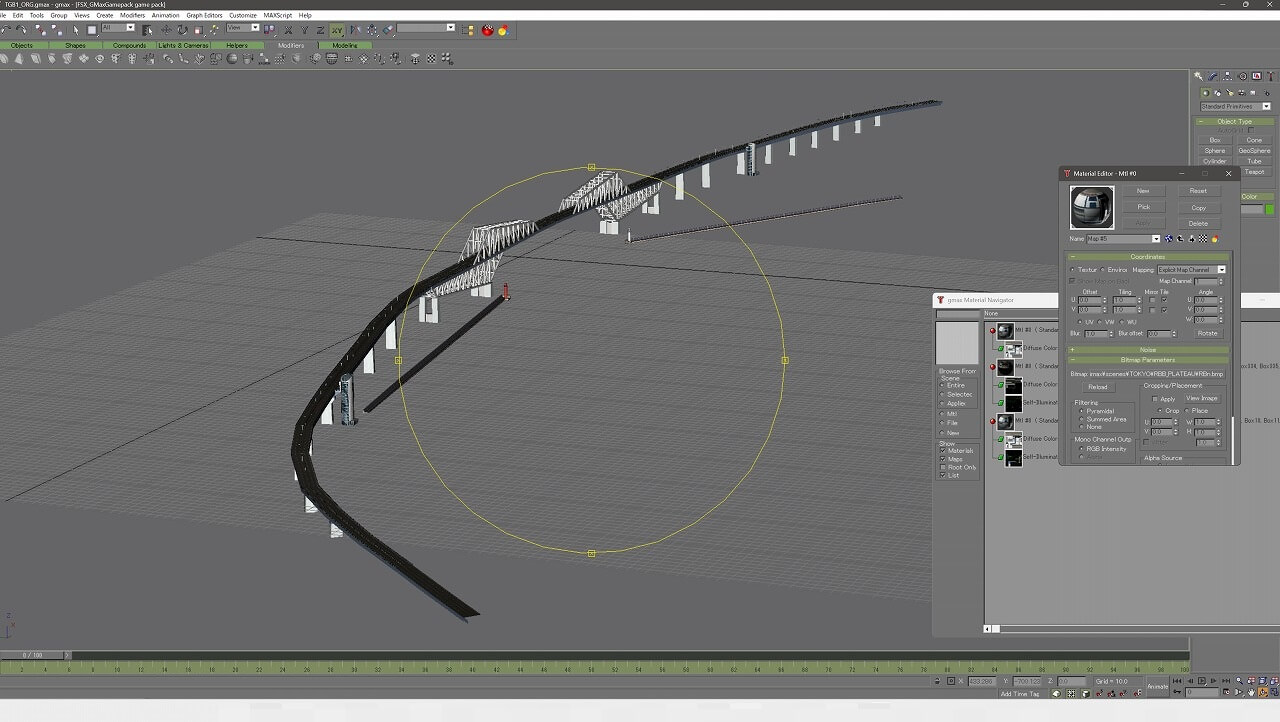Activate the Select and Move tool
Screen dimensions: 1280x722
coord(166,30)
